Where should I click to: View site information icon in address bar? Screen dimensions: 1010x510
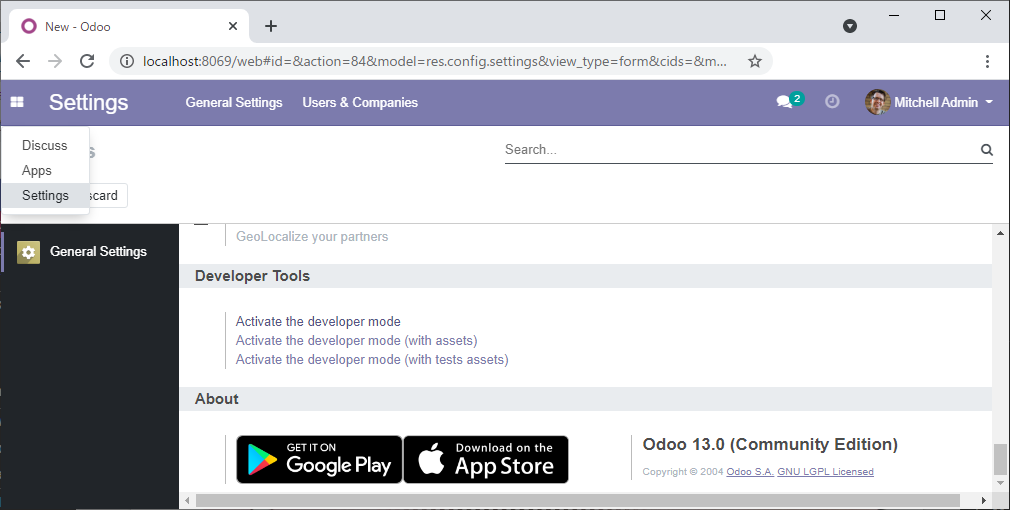pos(128,61)
